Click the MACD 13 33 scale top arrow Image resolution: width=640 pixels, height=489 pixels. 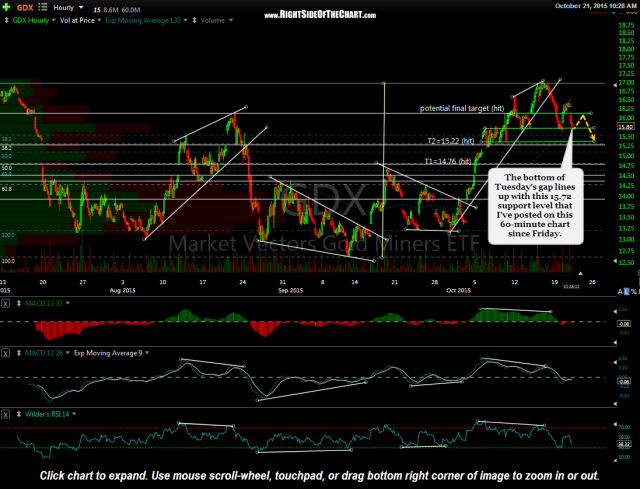(x=615, y=311)
